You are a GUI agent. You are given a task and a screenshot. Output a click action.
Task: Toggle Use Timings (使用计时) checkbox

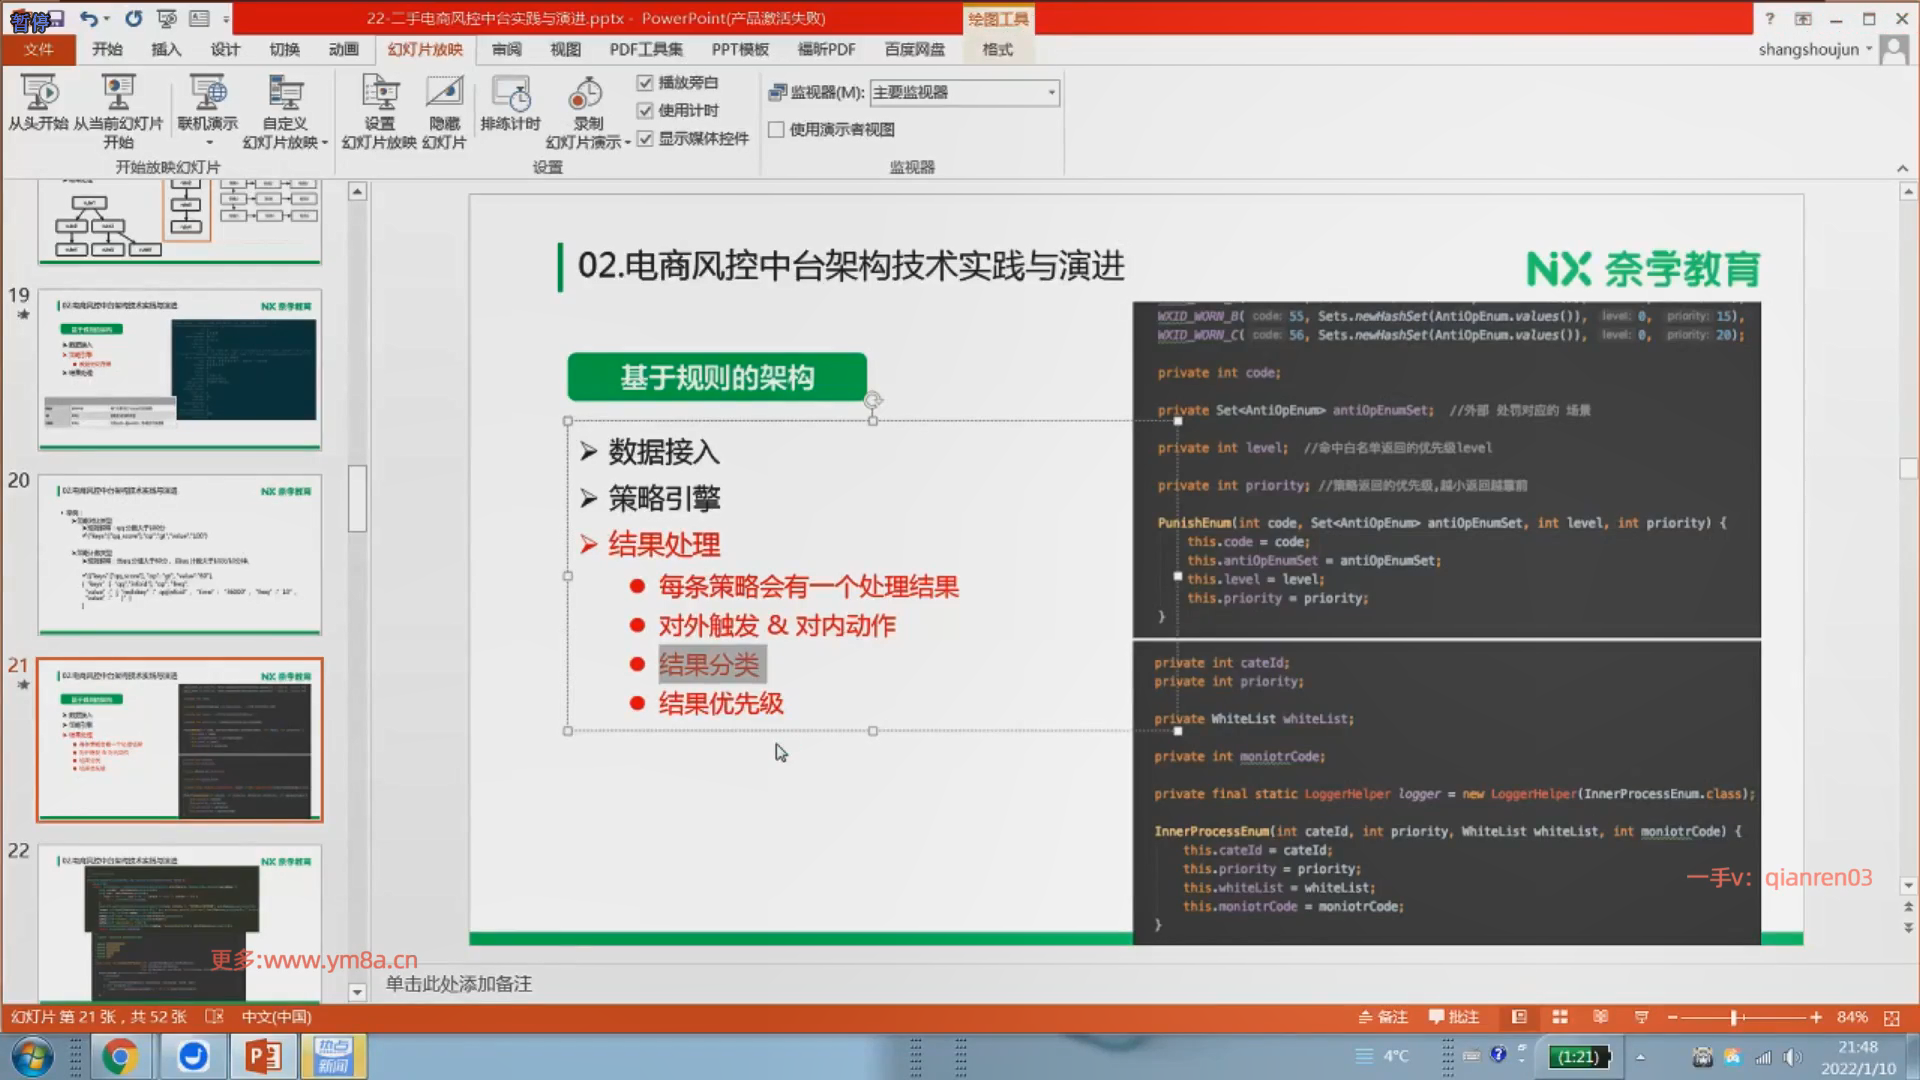click(x=645, y=110)
